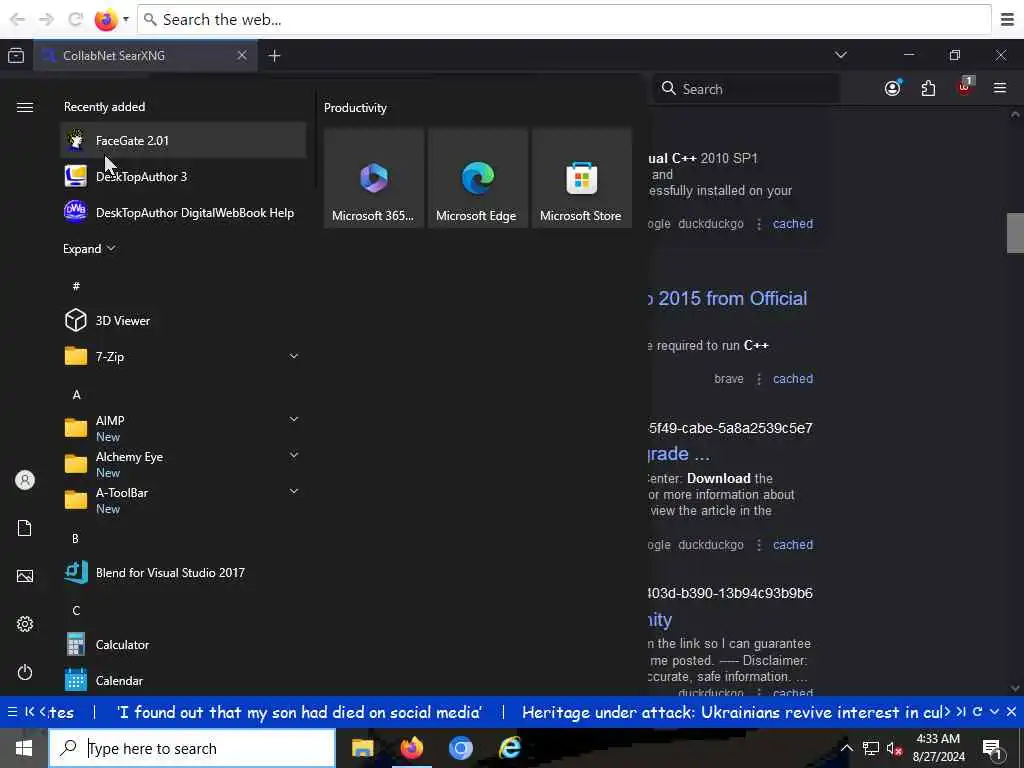Expand 7-Zip folder
This screenshot has height=768, width=1024.
coord(294,356)
